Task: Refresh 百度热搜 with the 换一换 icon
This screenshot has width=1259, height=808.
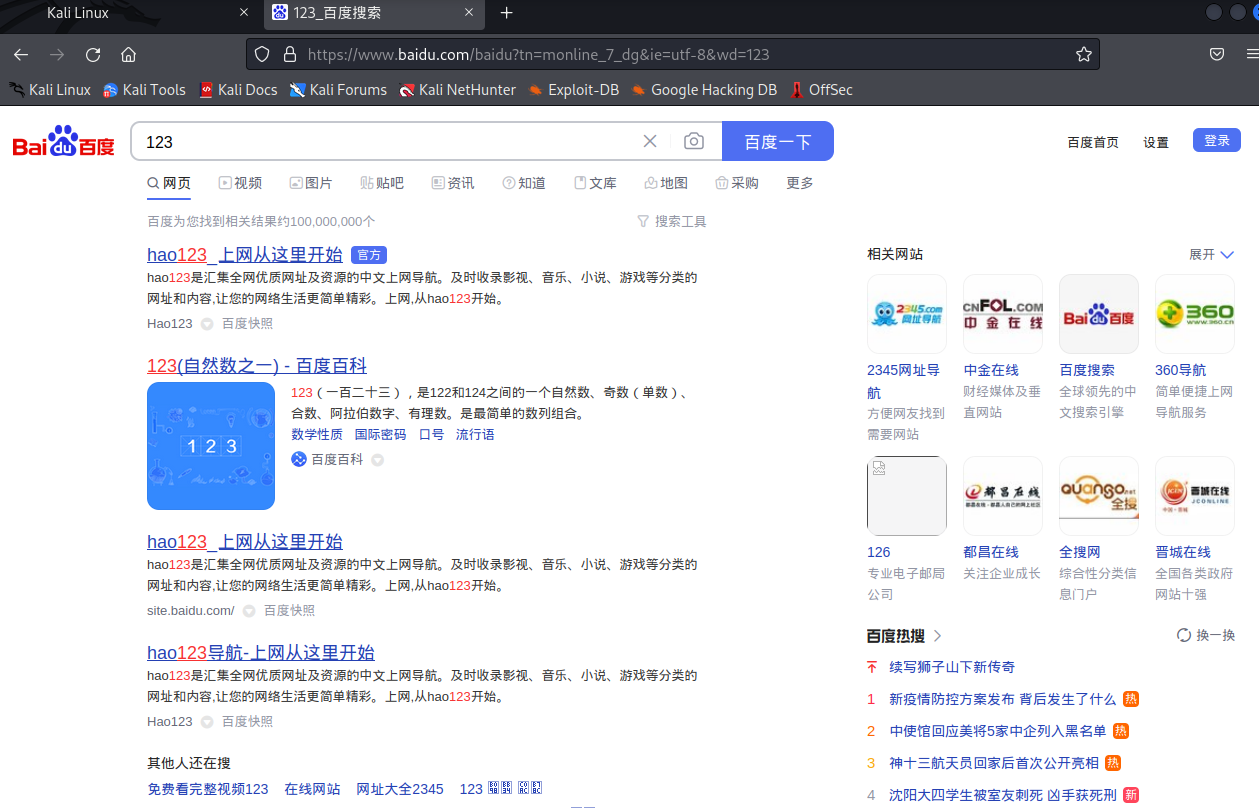Action: (1205, 635)
